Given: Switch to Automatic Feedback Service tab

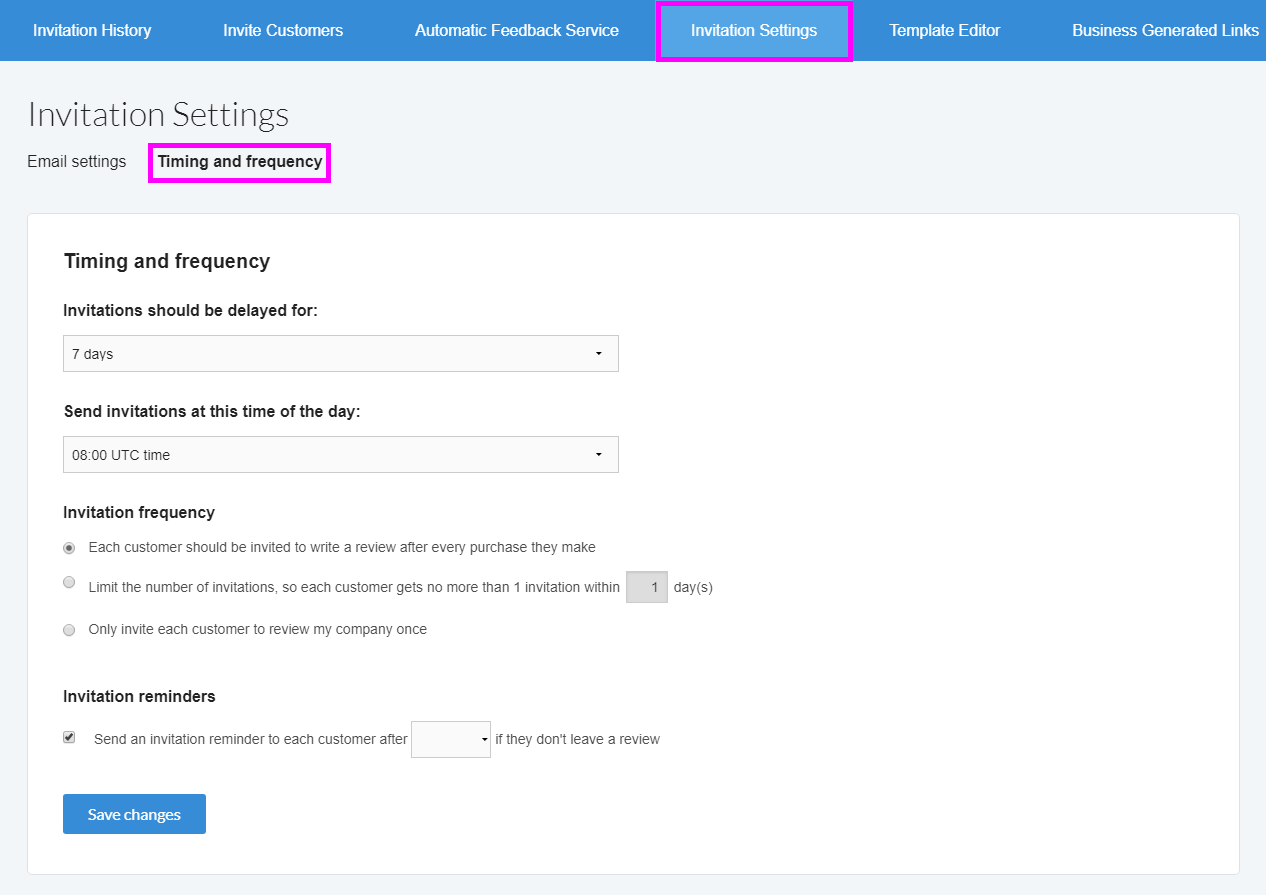Looking at the screenshot, I should click(517, 30).
